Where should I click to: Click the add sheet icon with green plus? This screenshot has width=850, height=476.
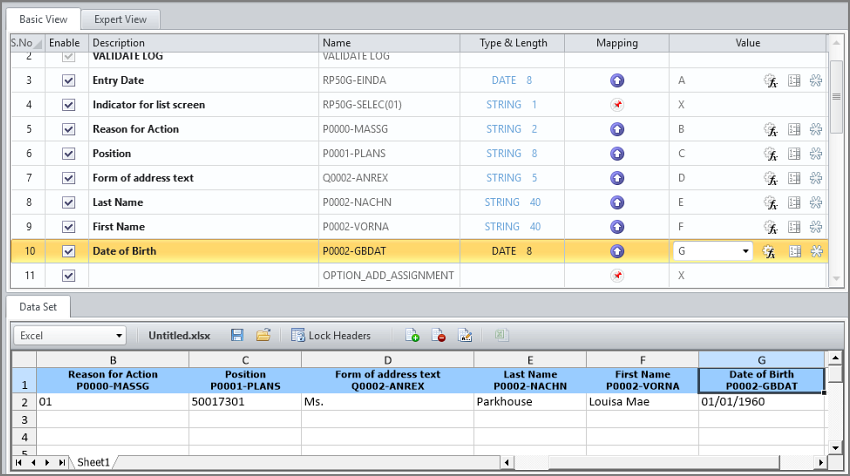(412, 336)
